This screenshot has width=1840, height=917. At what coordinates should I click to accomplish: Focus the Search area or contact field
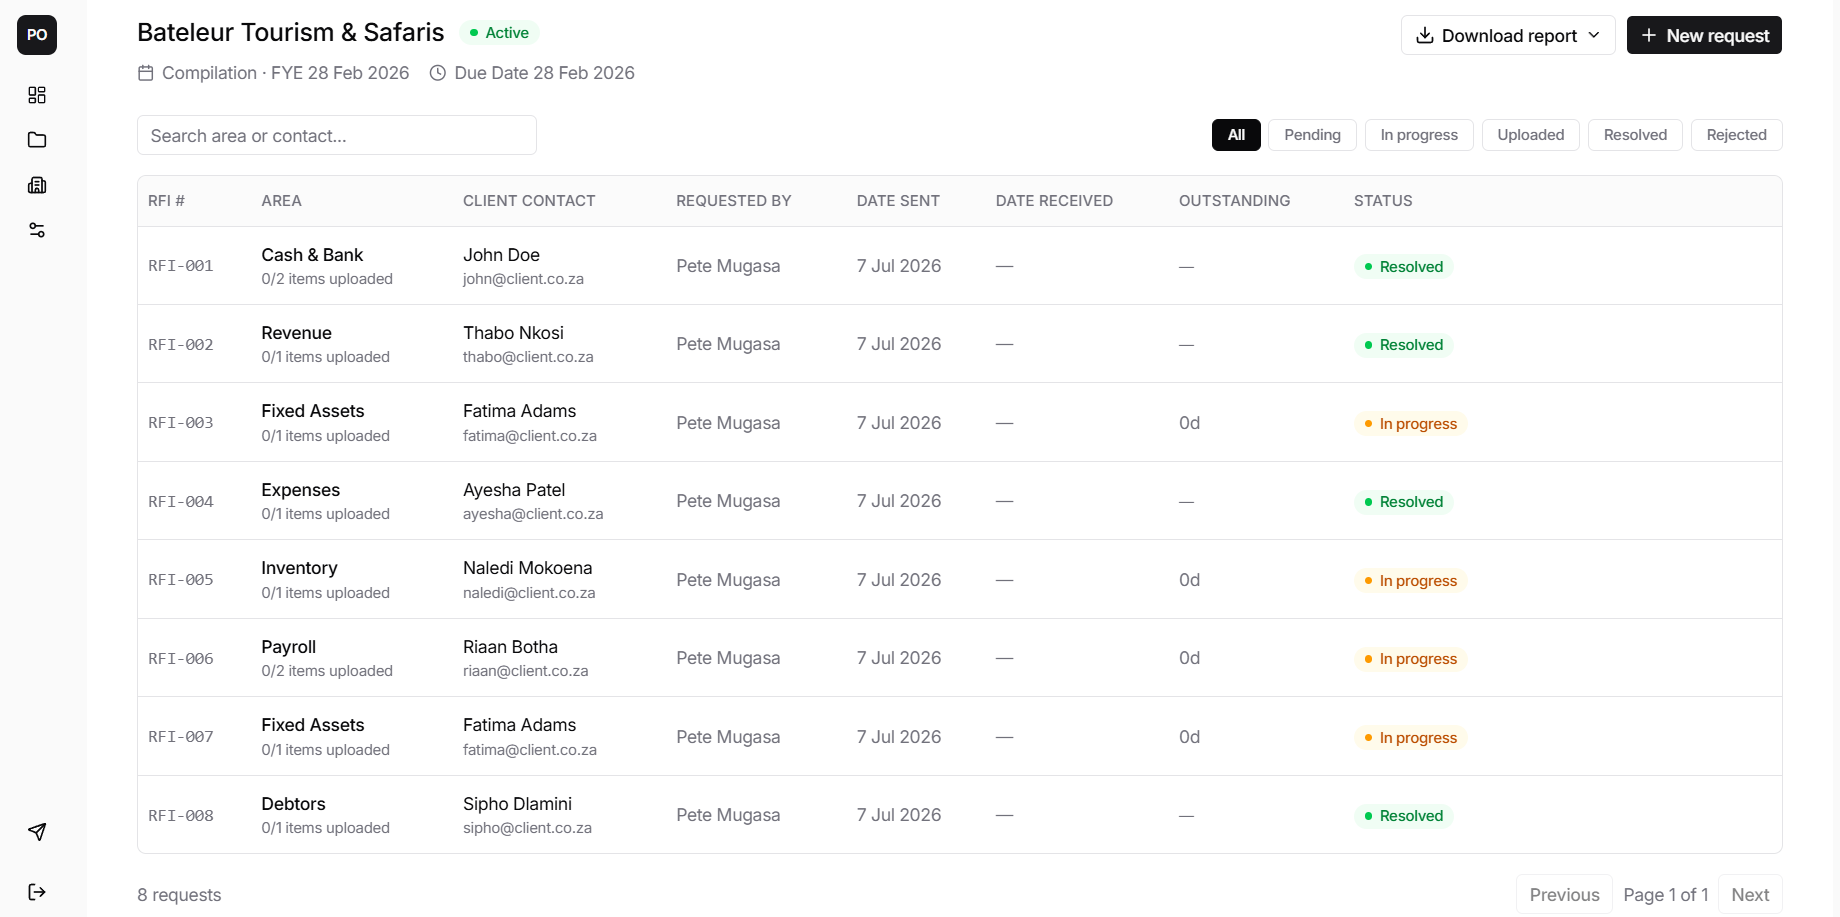[x=337, y=135]
